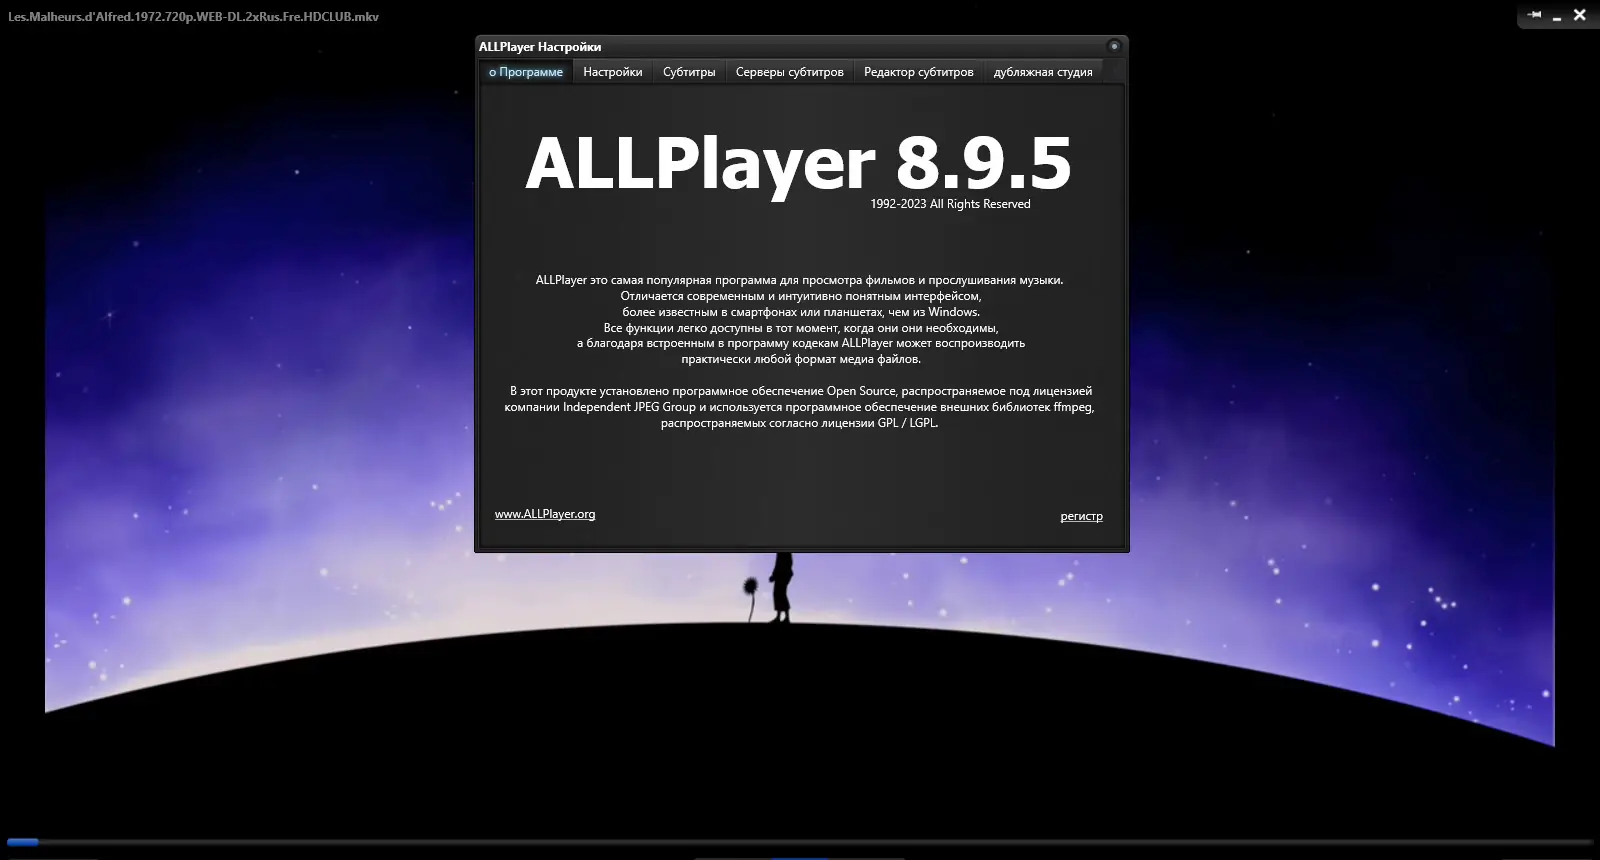Click the 'ALLPlayer Настройки' dialog title
Image resolution: width=1600 pixels, height=860 pixels.
[540, 47]
